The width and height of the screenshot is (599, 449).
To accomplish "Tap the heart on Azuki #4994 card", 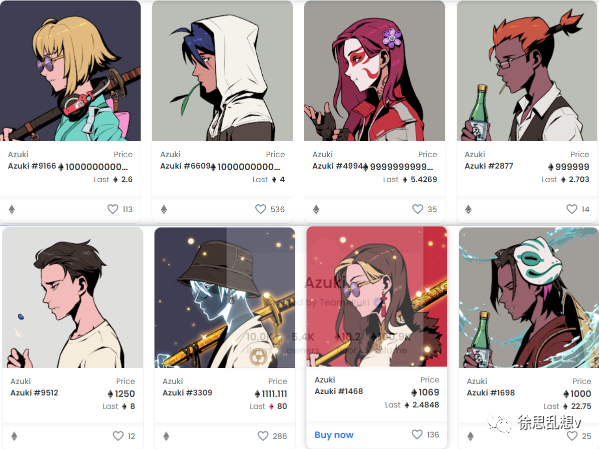I will click(418, 209).
